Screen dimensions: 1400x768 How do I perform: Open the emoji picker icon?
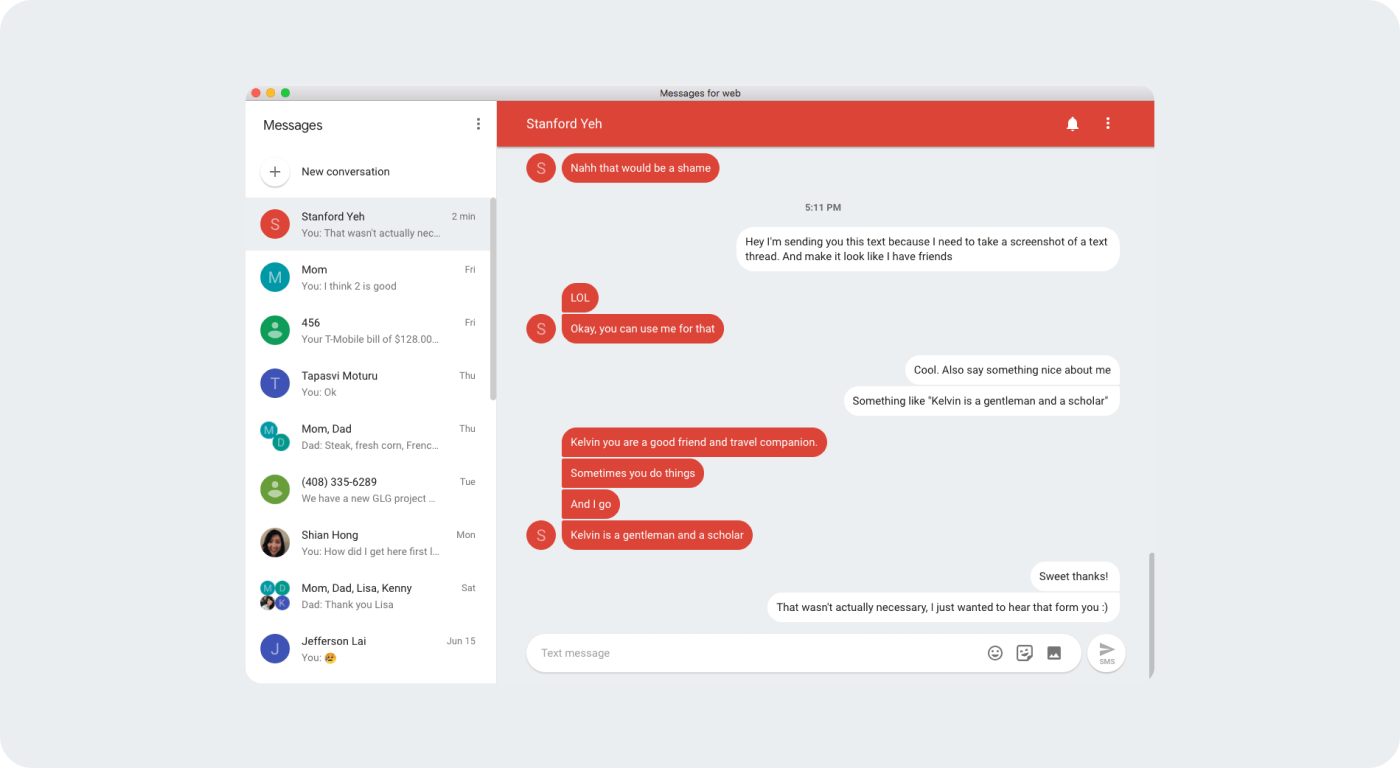[x=995, y=652]
